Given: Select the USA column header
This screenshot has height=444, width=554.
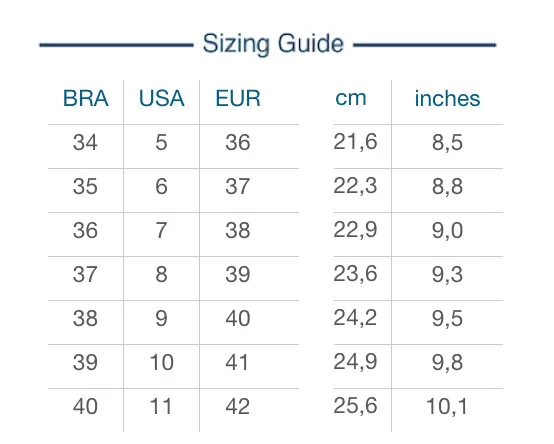Looking at the screenshot, I should [161, 98].
